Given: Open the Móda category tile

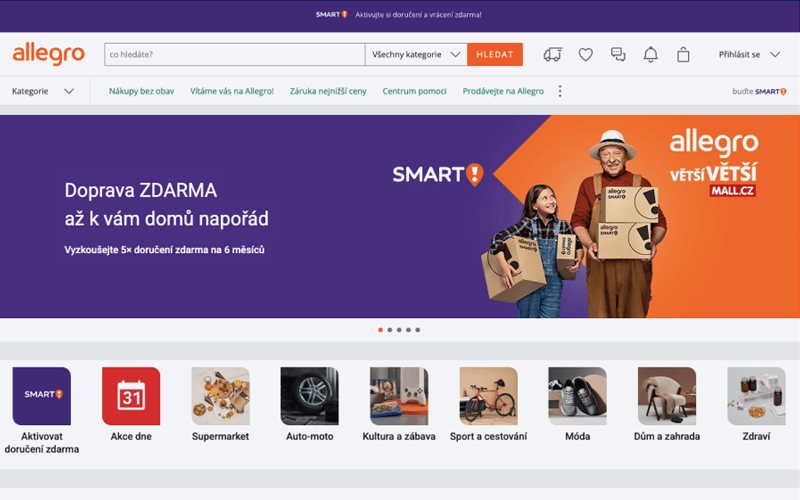Looking at the screenshot, I should [x=578, y=404].
